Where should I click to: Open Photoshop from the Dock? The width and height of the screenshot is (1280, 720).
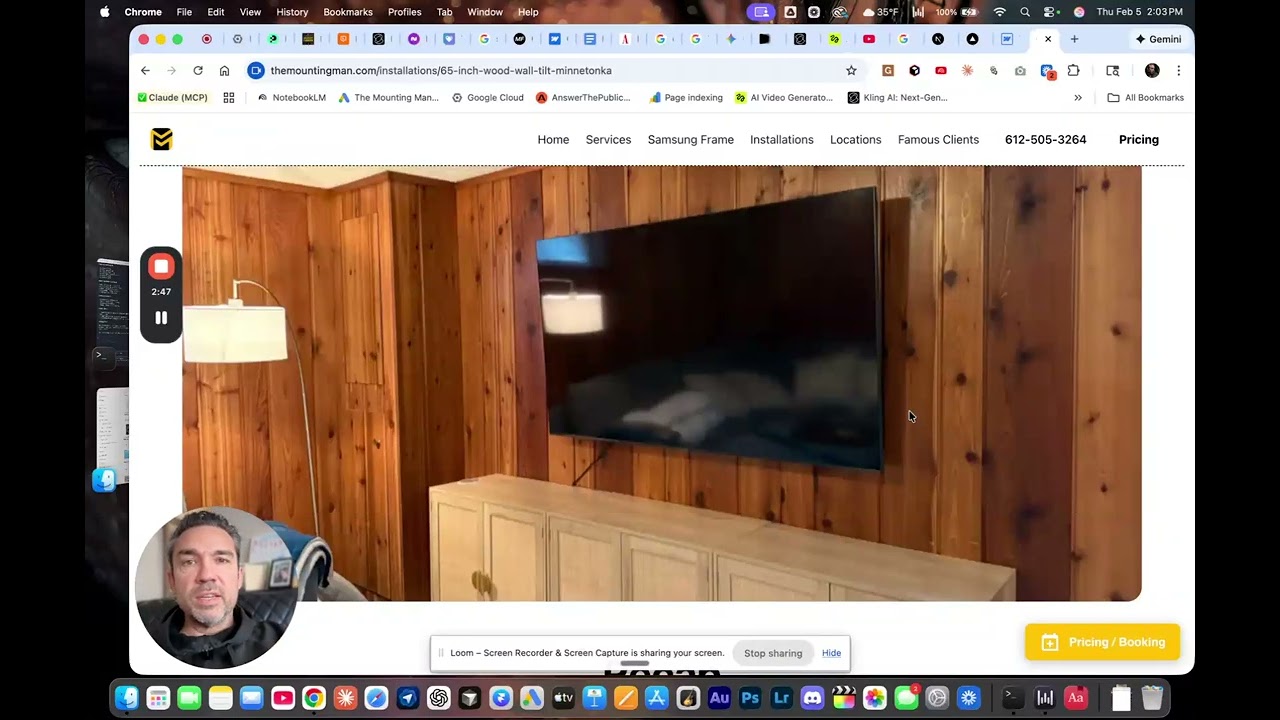pos(750,698)
